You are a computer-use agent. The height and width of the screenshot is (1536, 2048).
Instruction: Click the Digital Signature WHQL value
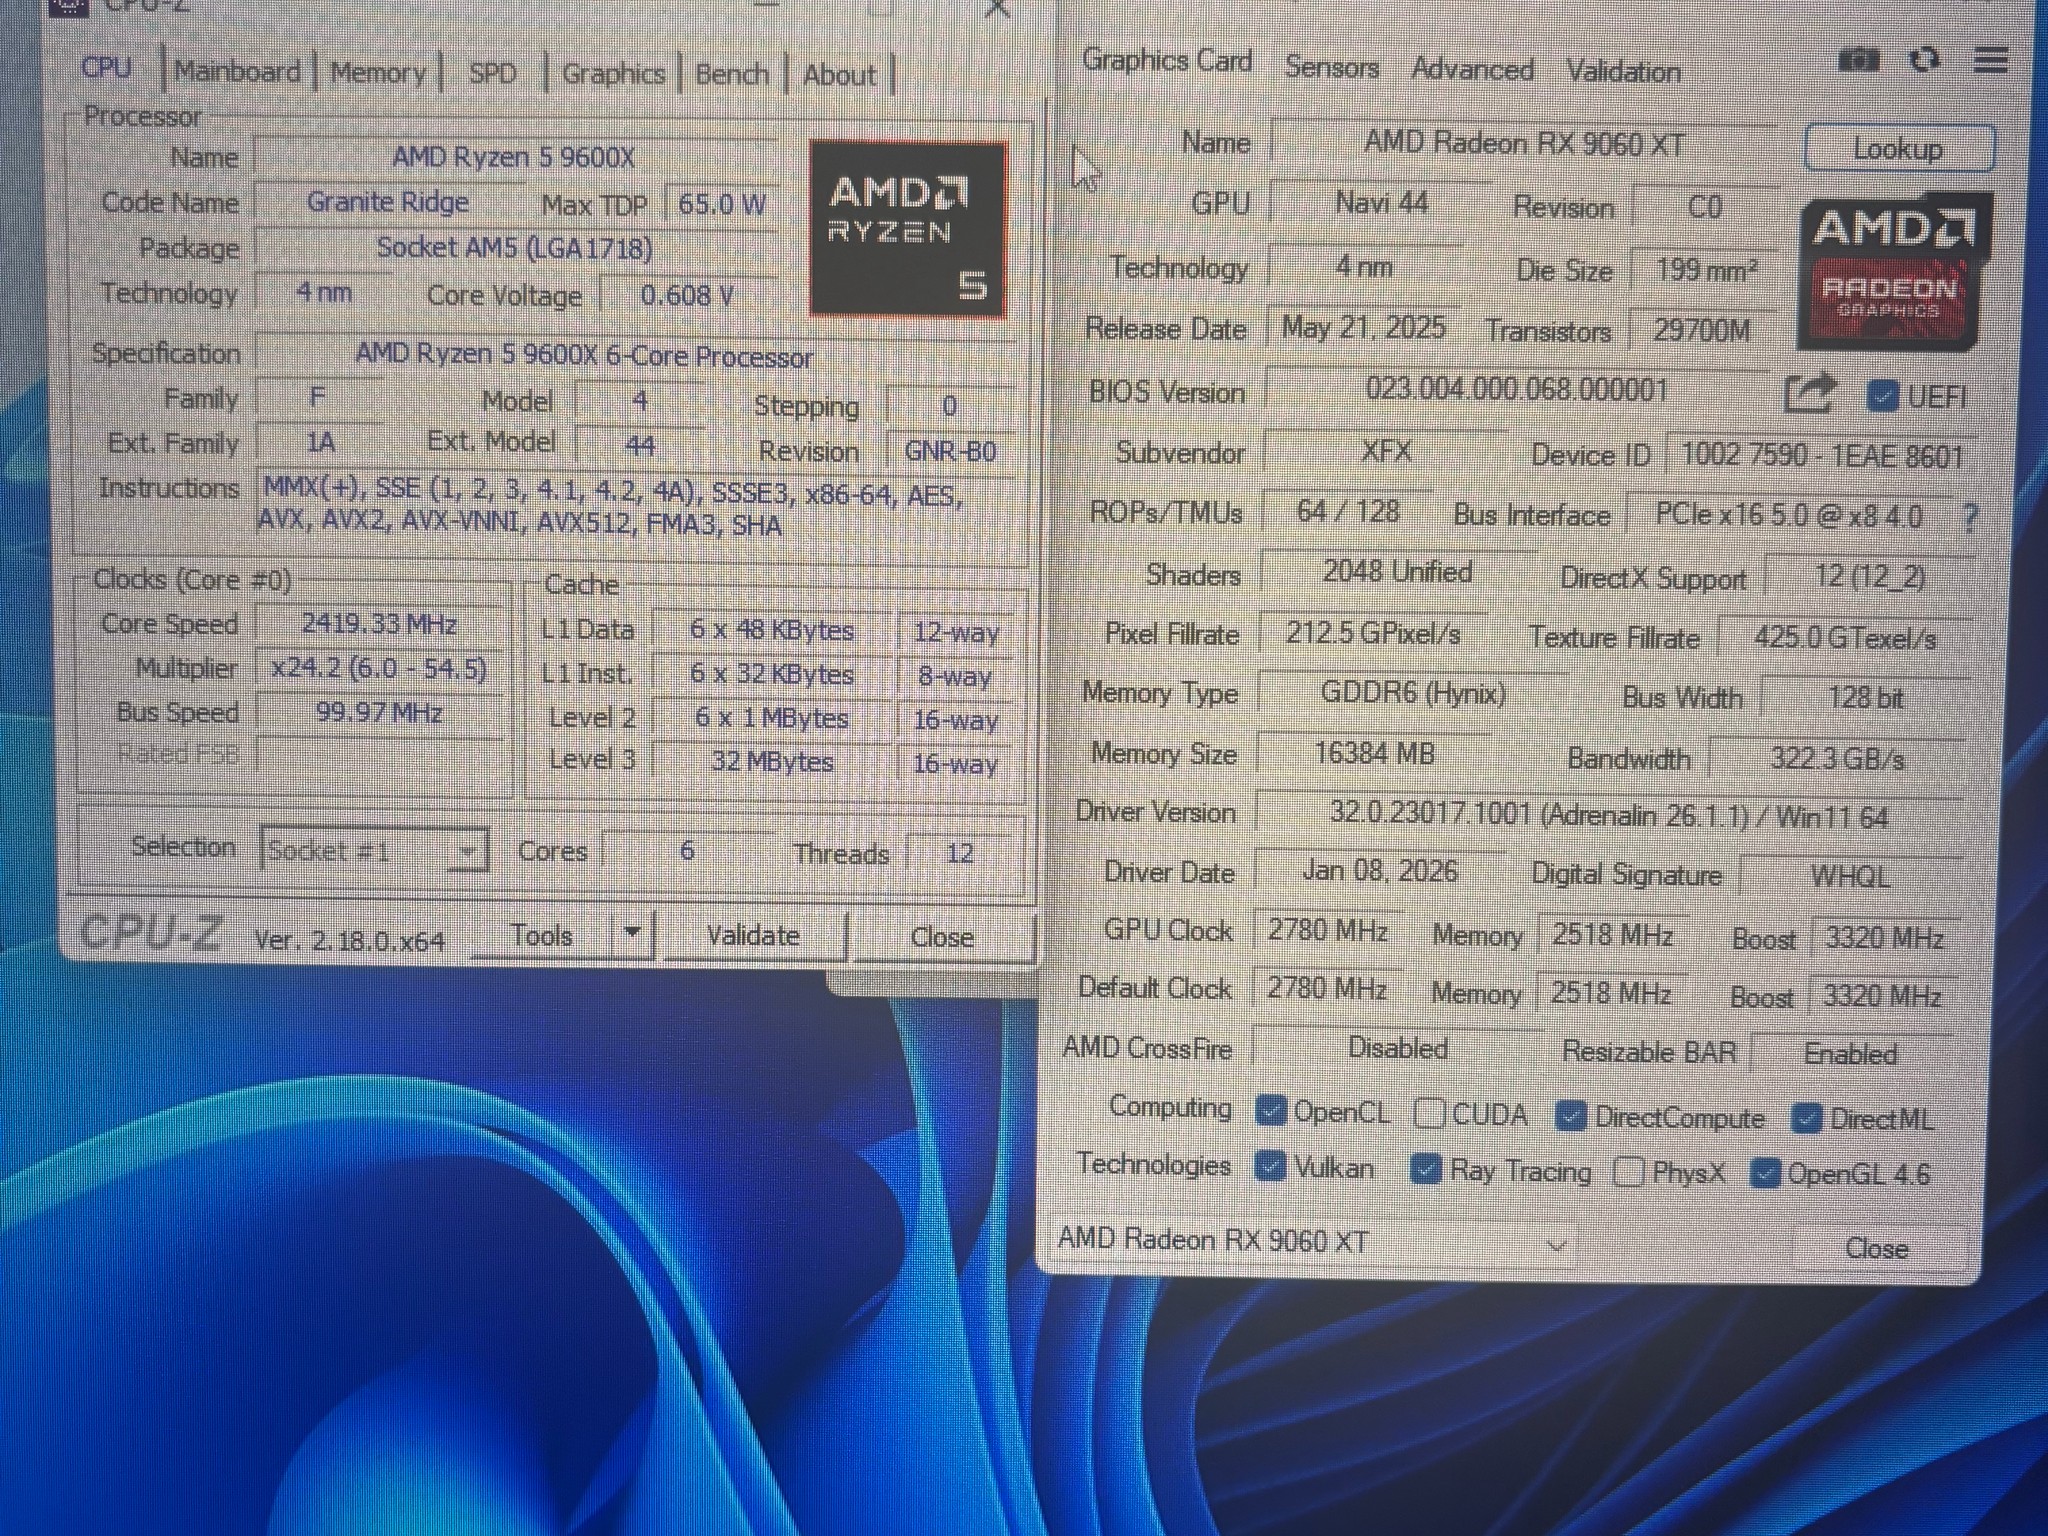click(x=1850, y=877)
